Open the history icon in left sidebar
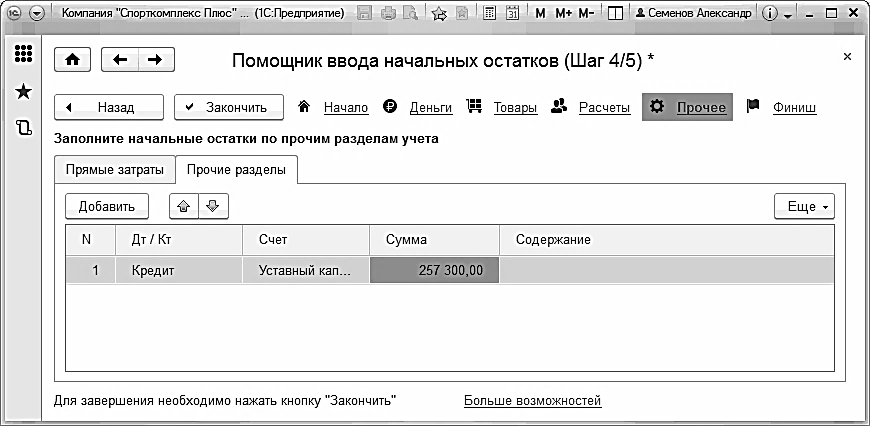Viewport: 870px width, 426px height. [23, 128]
